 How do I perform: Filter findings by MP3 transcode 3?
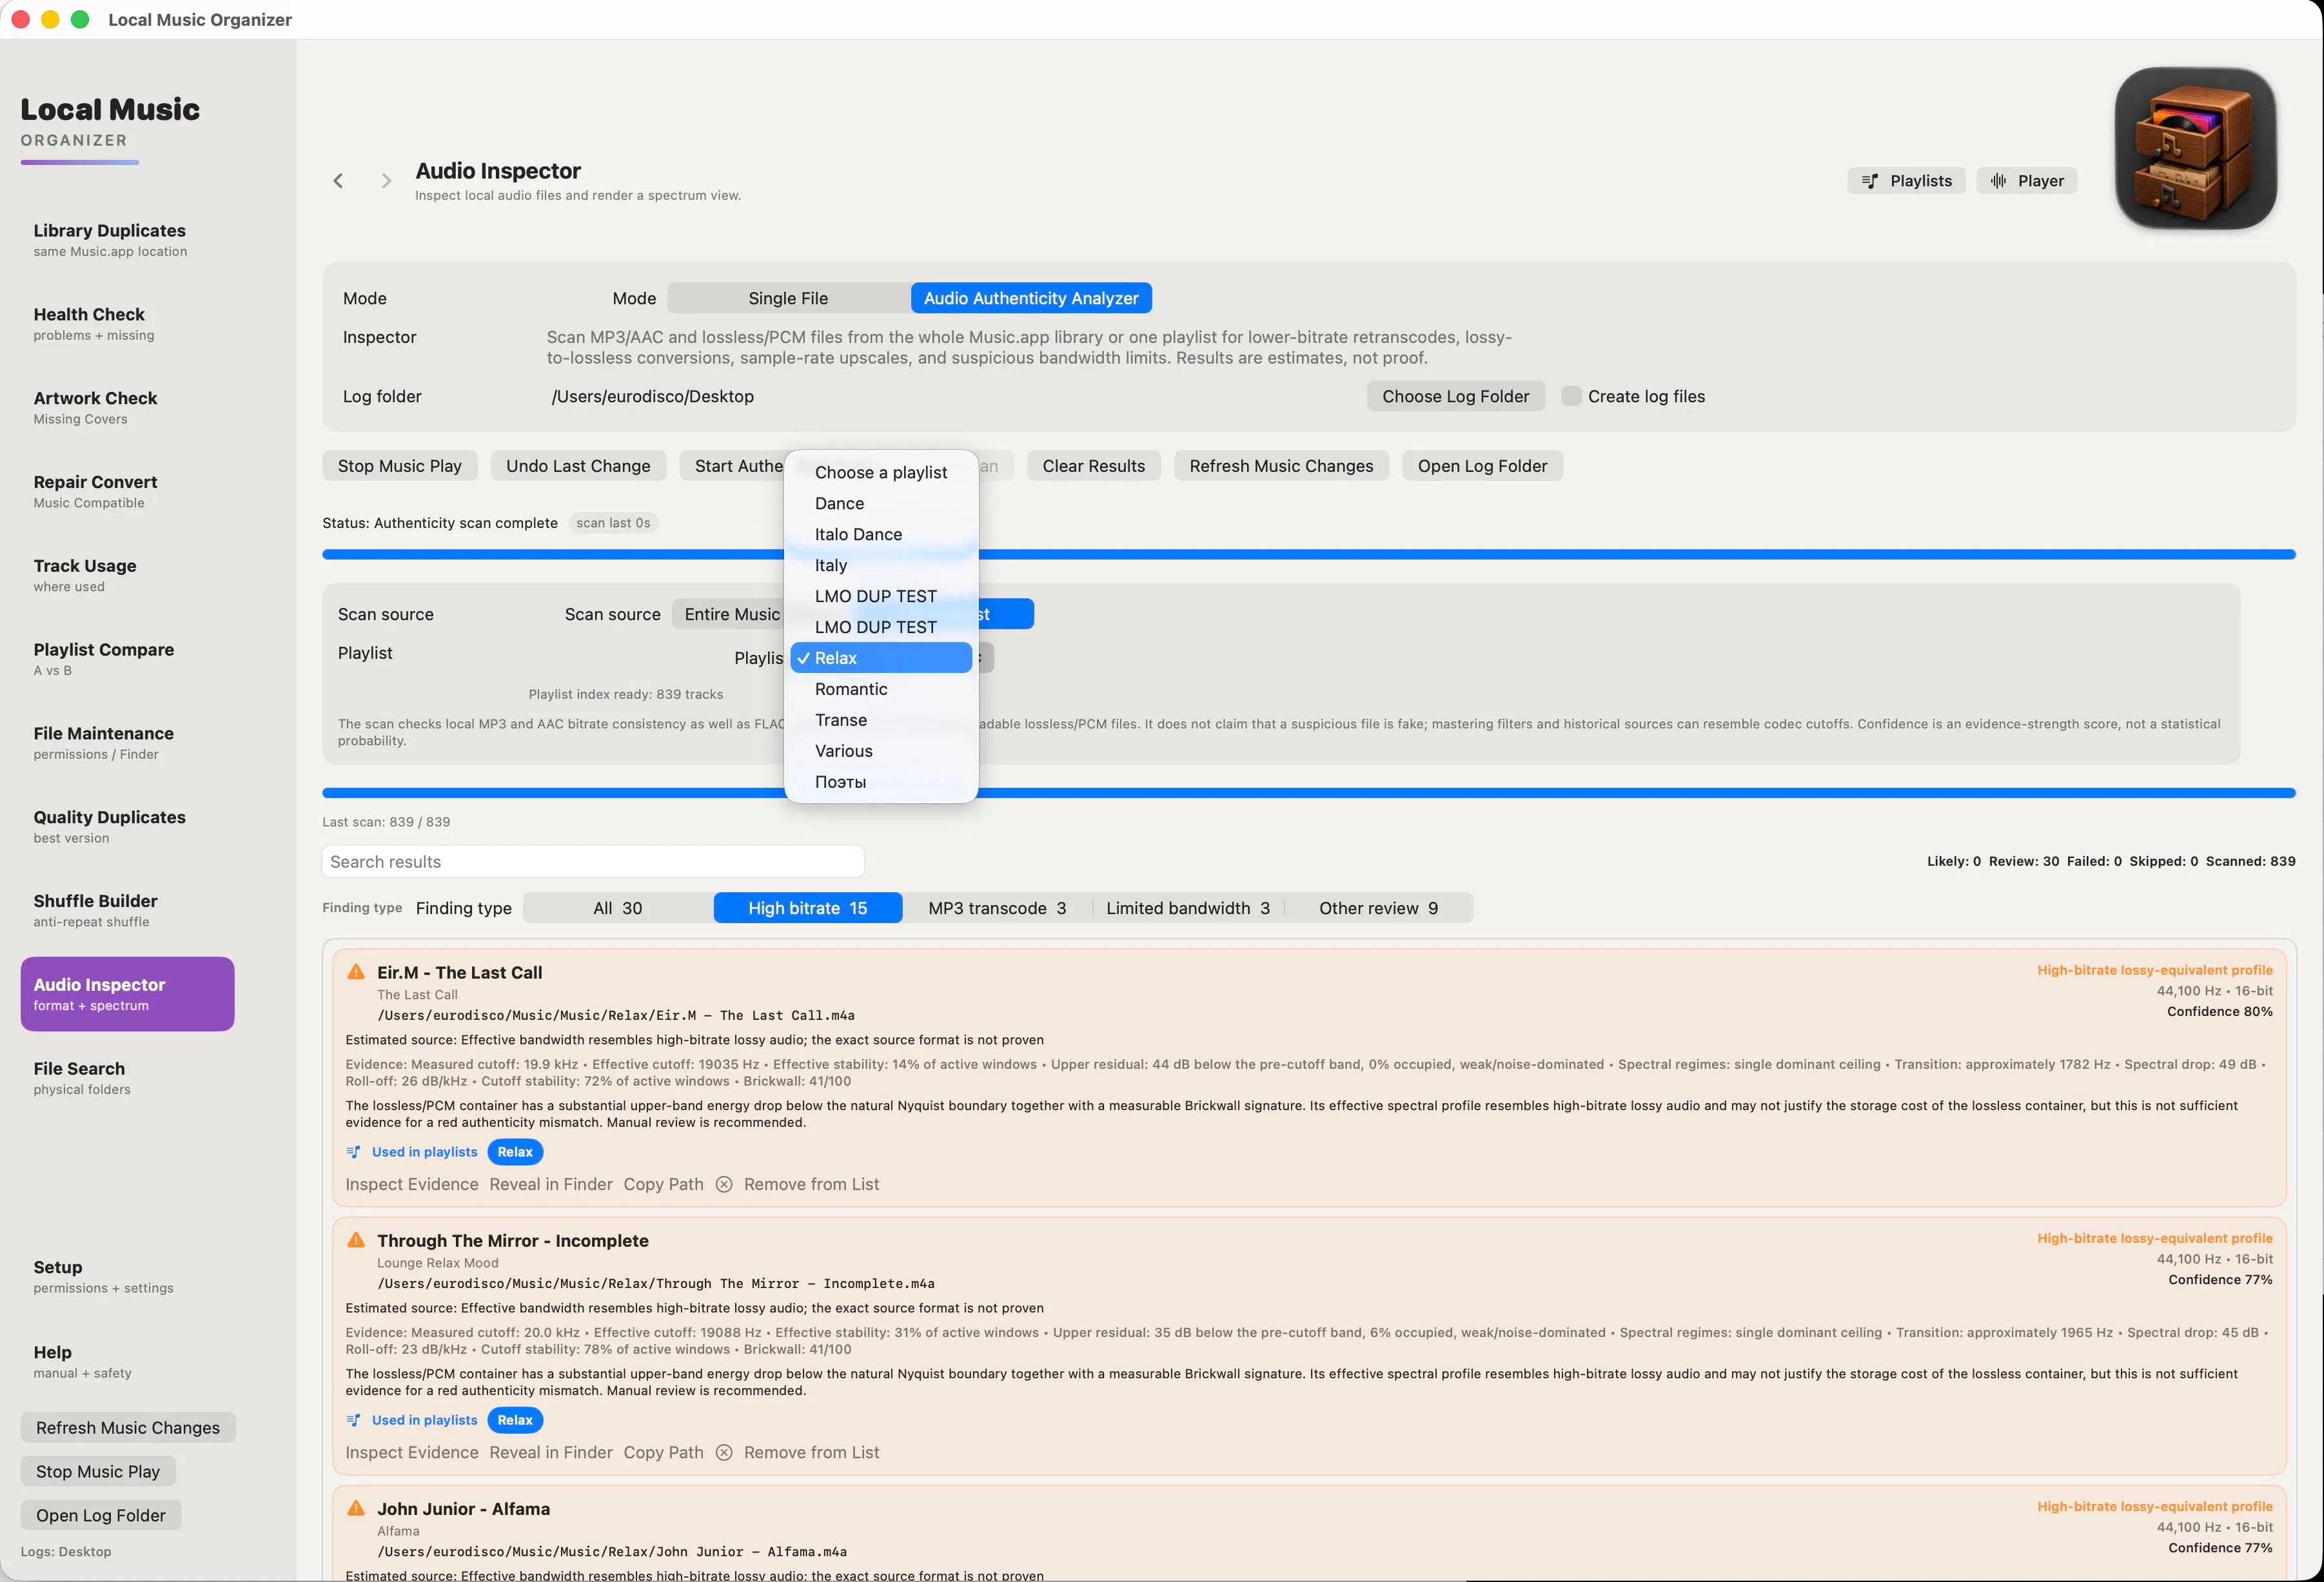pos(997,908)
